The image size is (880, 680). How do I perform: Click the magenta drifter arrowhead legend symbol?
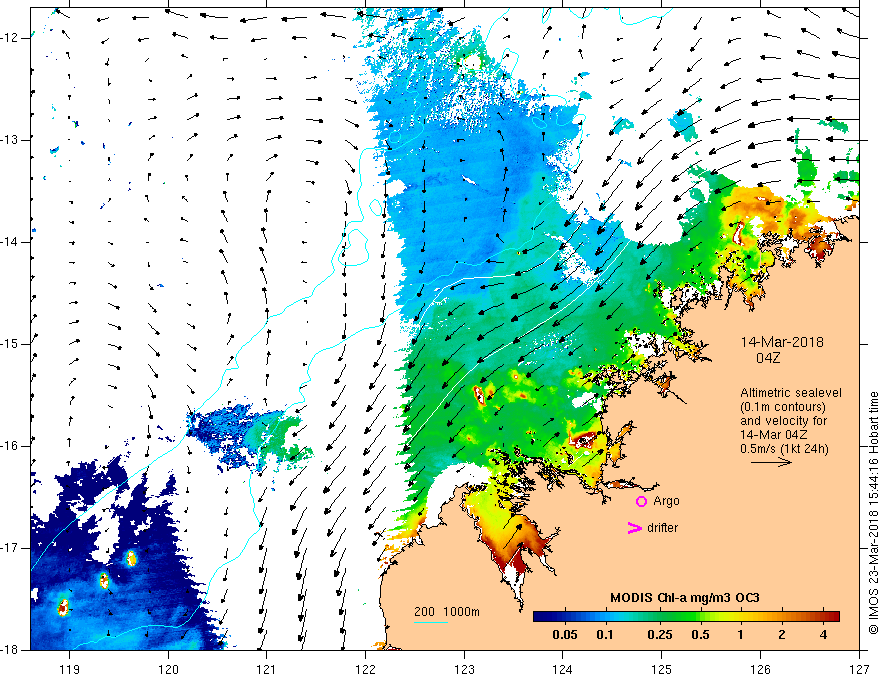pyautogui.click(x=635, y=528)
